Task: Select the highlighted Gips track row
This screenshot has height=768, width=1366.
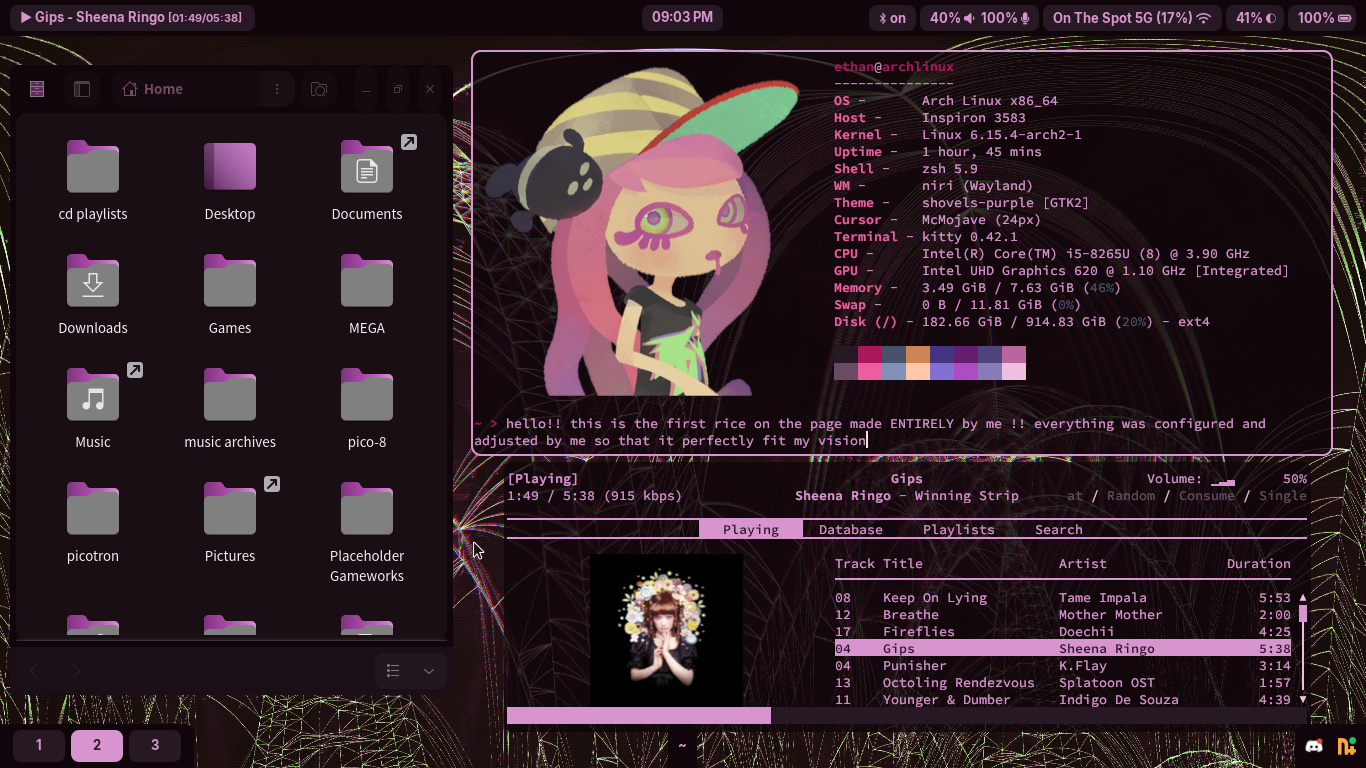Action: (1063, 649)
